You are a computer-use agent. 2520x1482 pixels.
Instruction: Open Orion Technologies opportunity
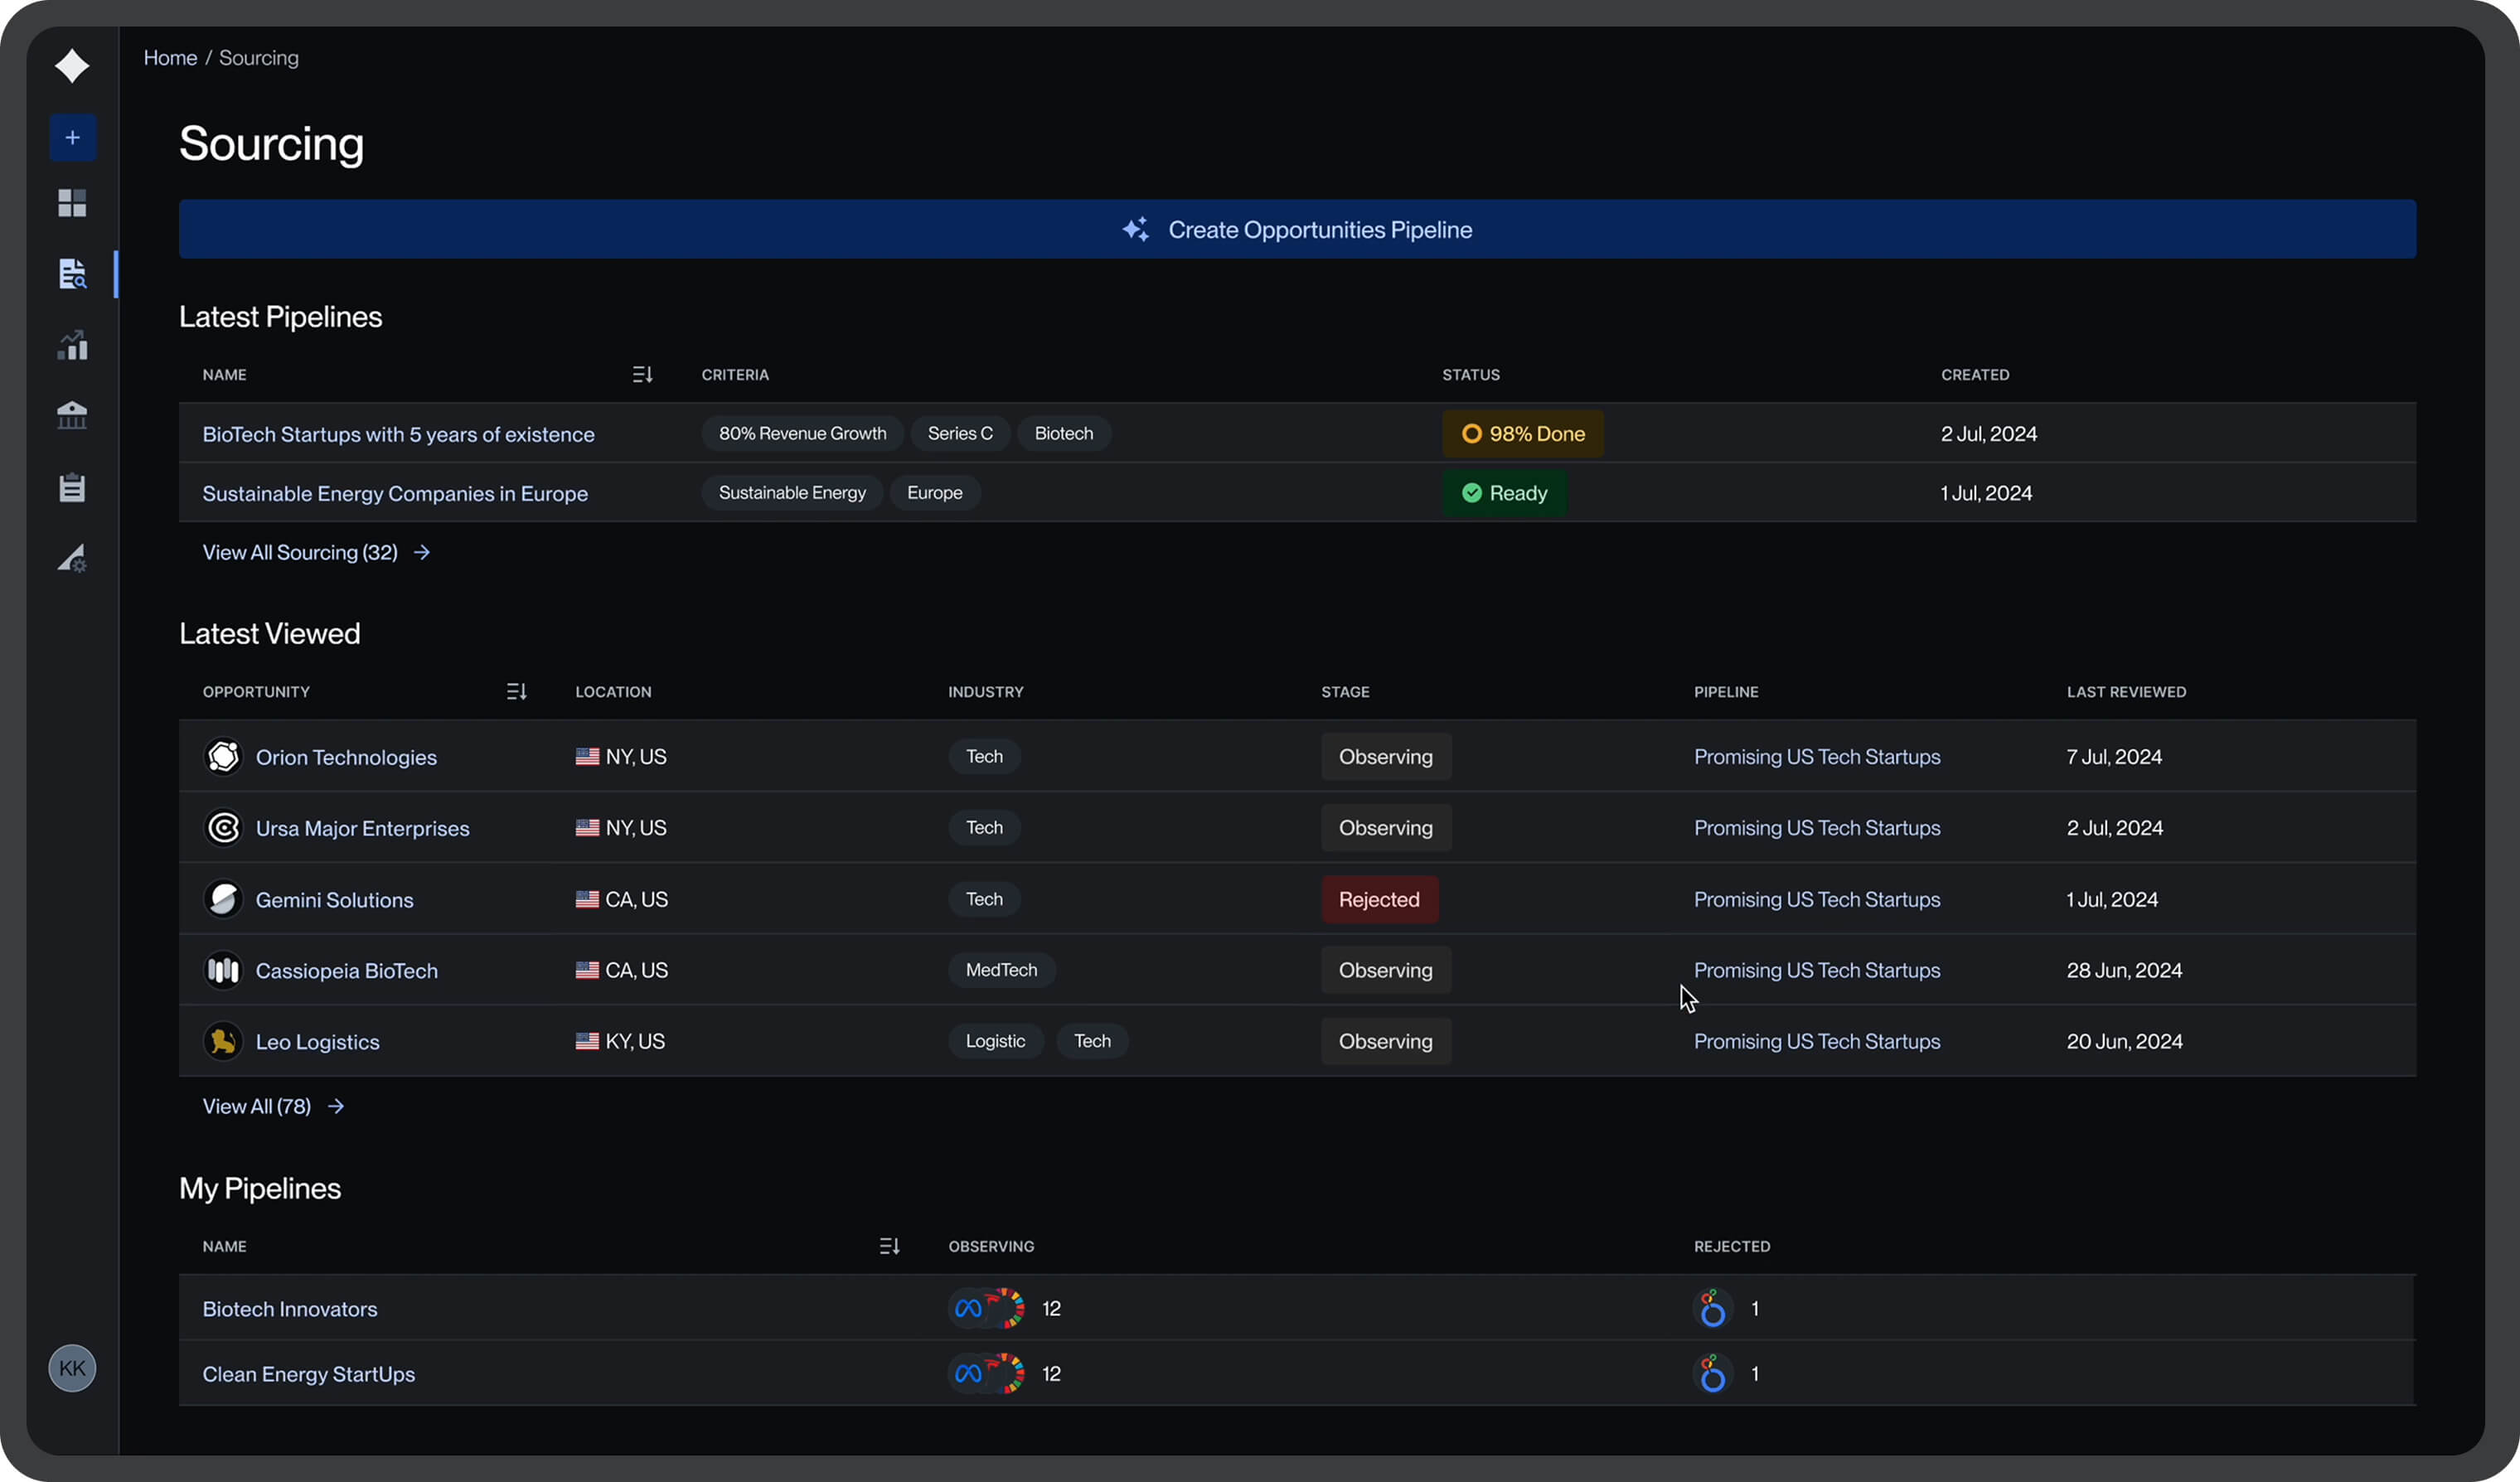tap(346, 757)
